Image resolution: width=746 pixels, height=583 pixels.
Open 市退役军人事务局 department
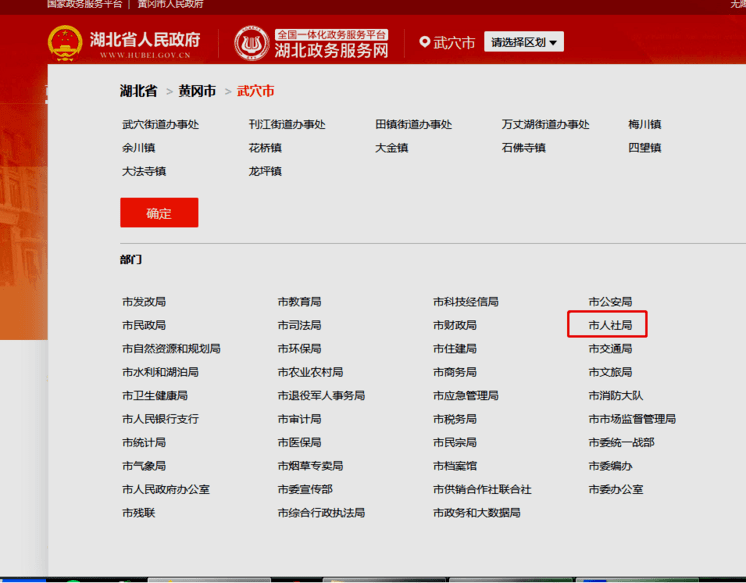(321, 395)
